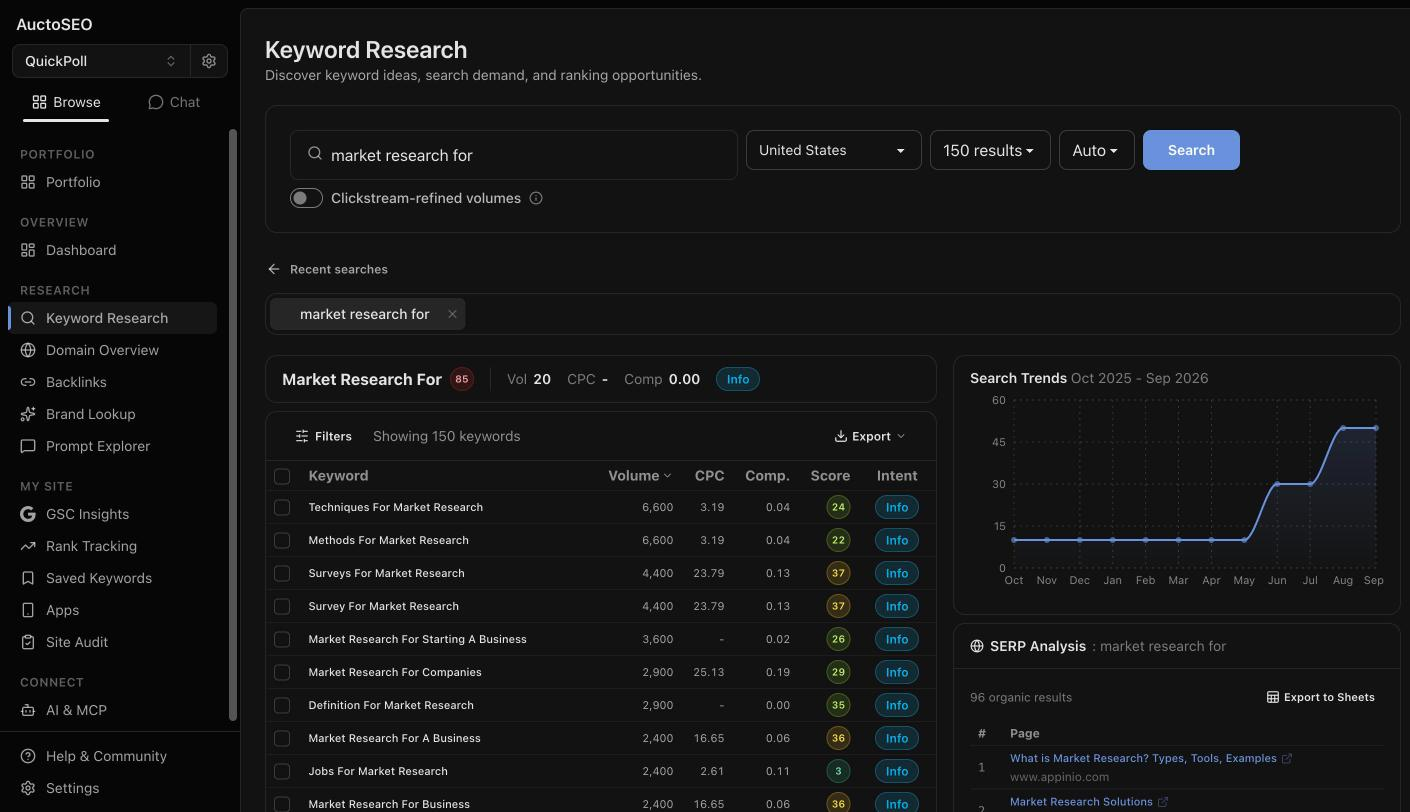1410x812 pixels.
Task: Click the sidebar vertical scrollbar
Action: coord(234,424)
